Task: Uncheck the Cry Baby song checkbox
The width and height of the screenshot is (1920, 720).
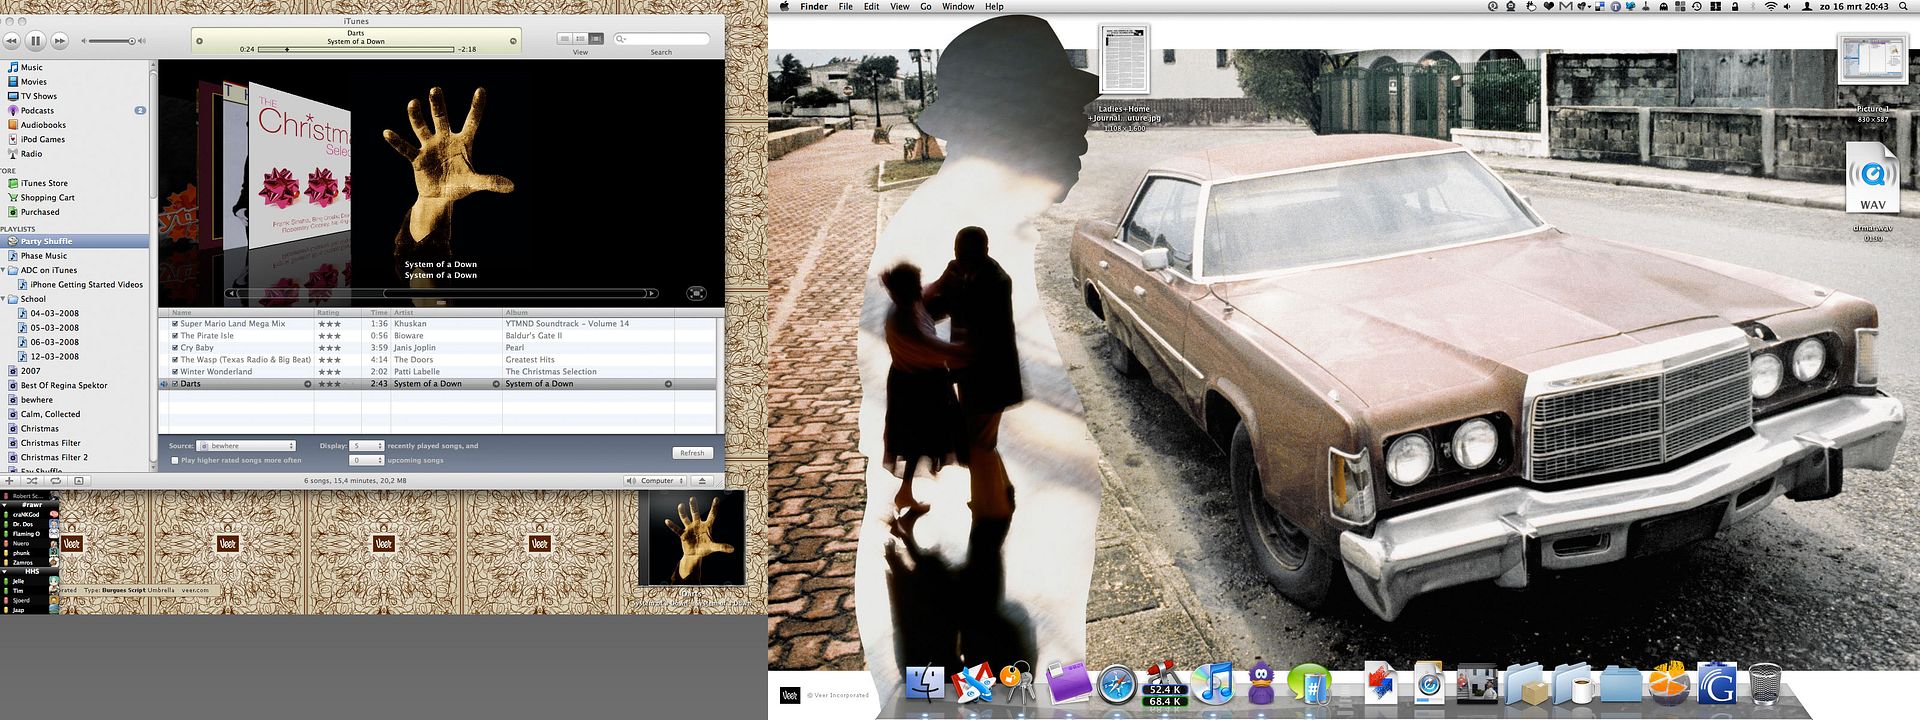Action: [x=175, y=348]
